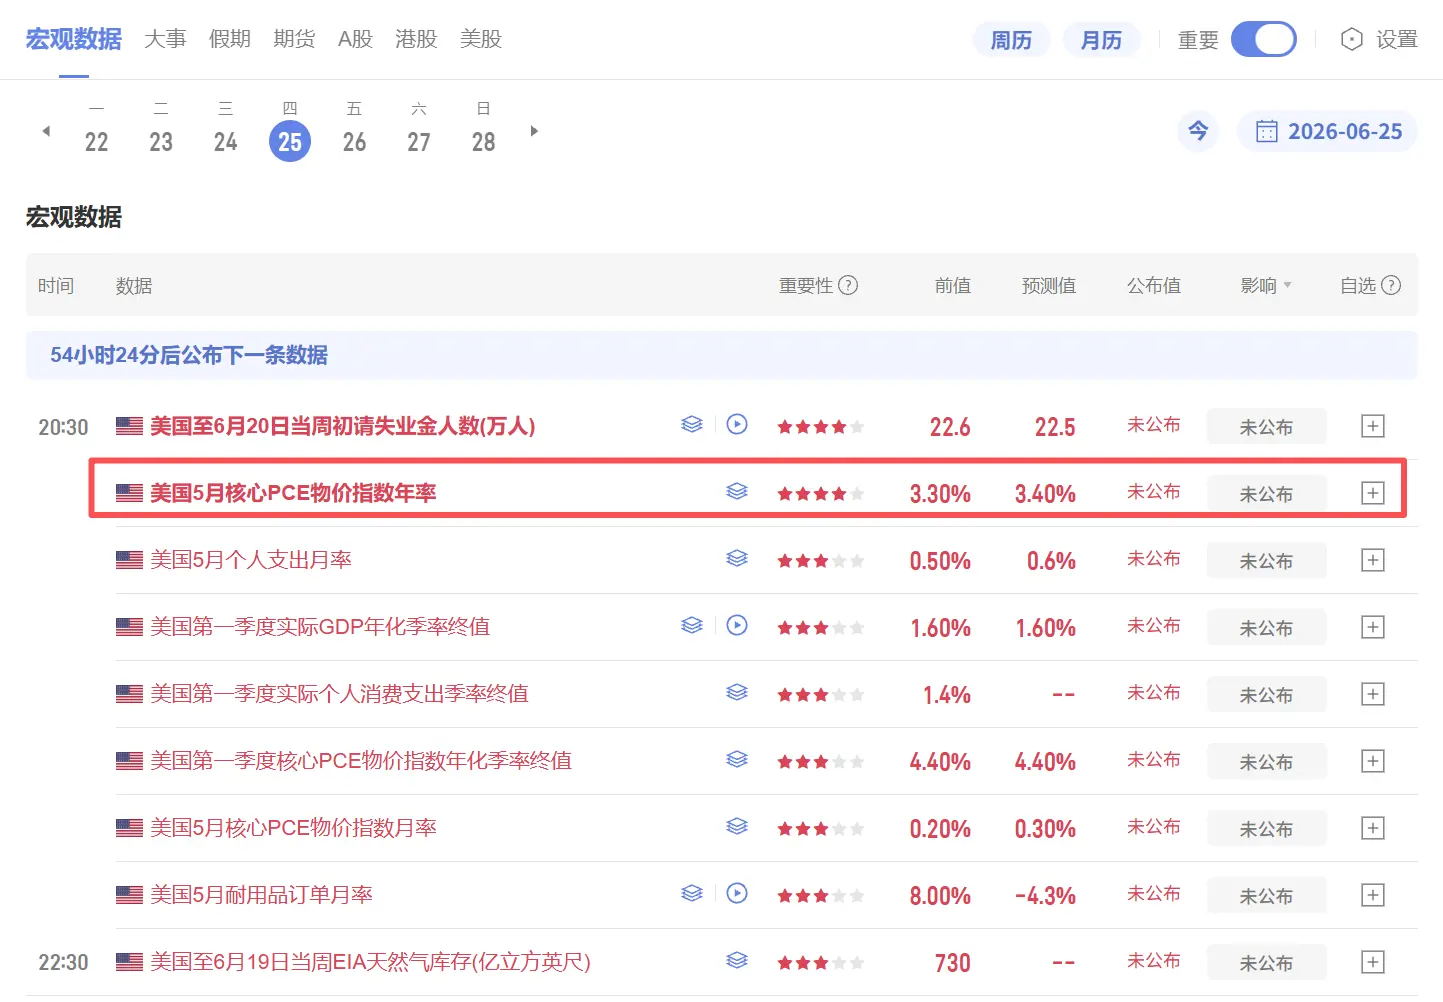Image resolution: width=1443 pixels, height=1002 pixels.
Task: Add 核心PCE物价指数年化季率终值 to watchlist
Action: coord(1373,761)
